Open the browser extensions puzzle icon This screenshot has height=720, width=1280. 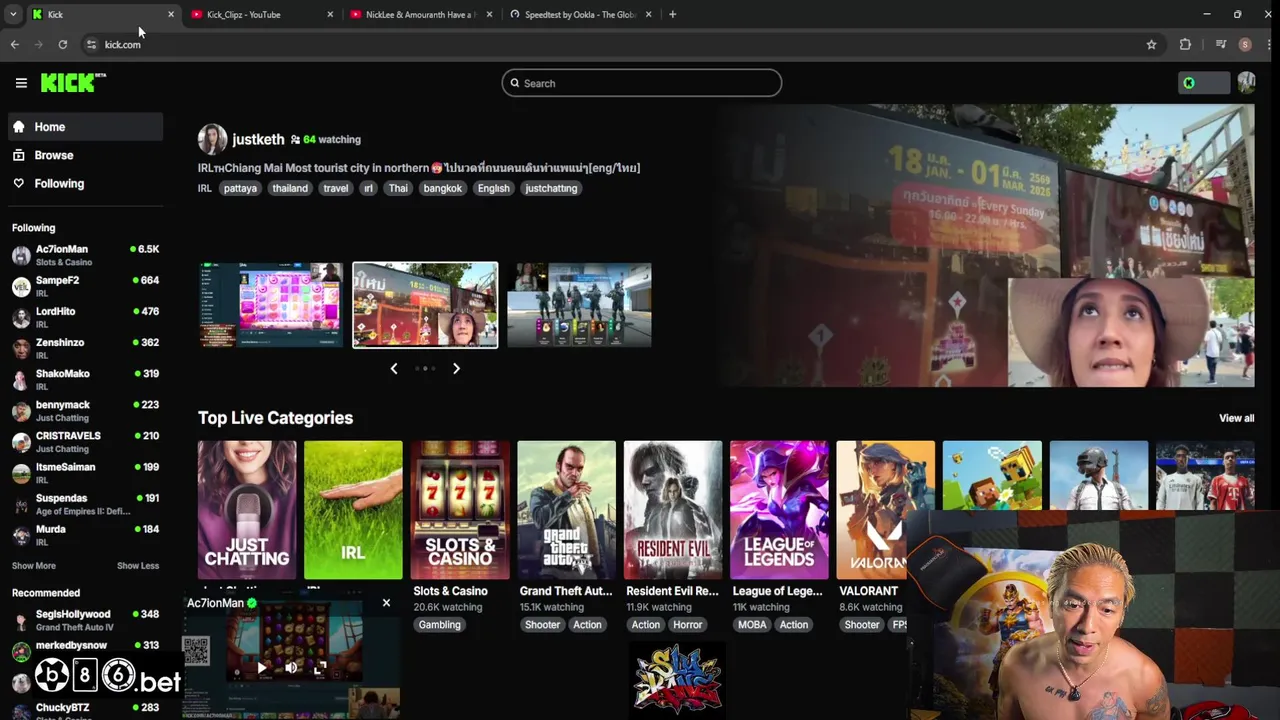pyautogui.click(x=1185, y=44)
